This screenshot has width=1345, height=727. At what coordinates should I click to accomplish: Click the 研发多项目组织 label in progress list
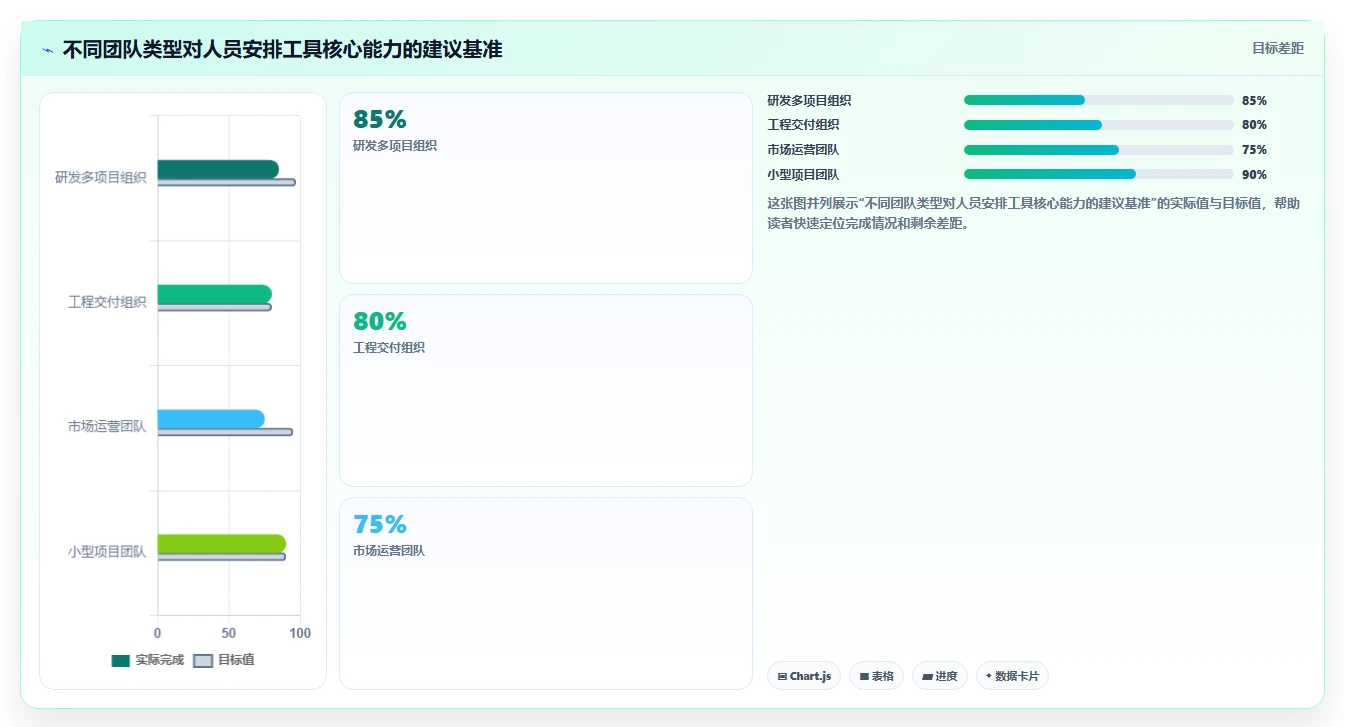tap(809, 101)
